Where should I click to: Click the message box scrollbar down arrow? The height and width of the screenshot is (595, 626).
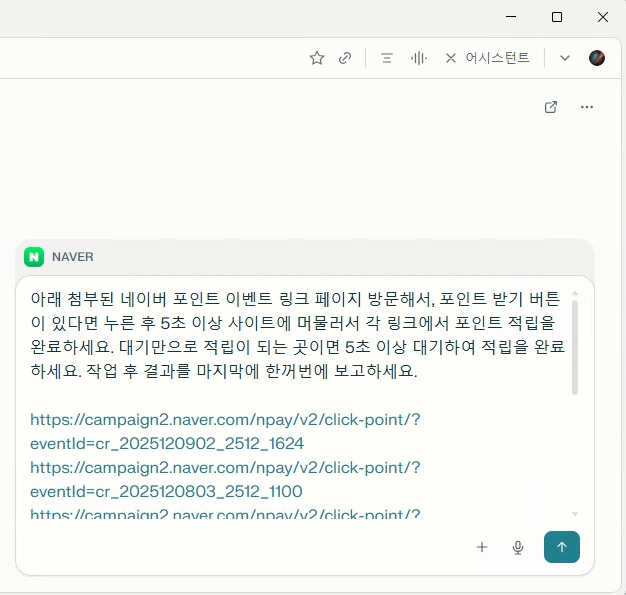[x=575, y=513]
